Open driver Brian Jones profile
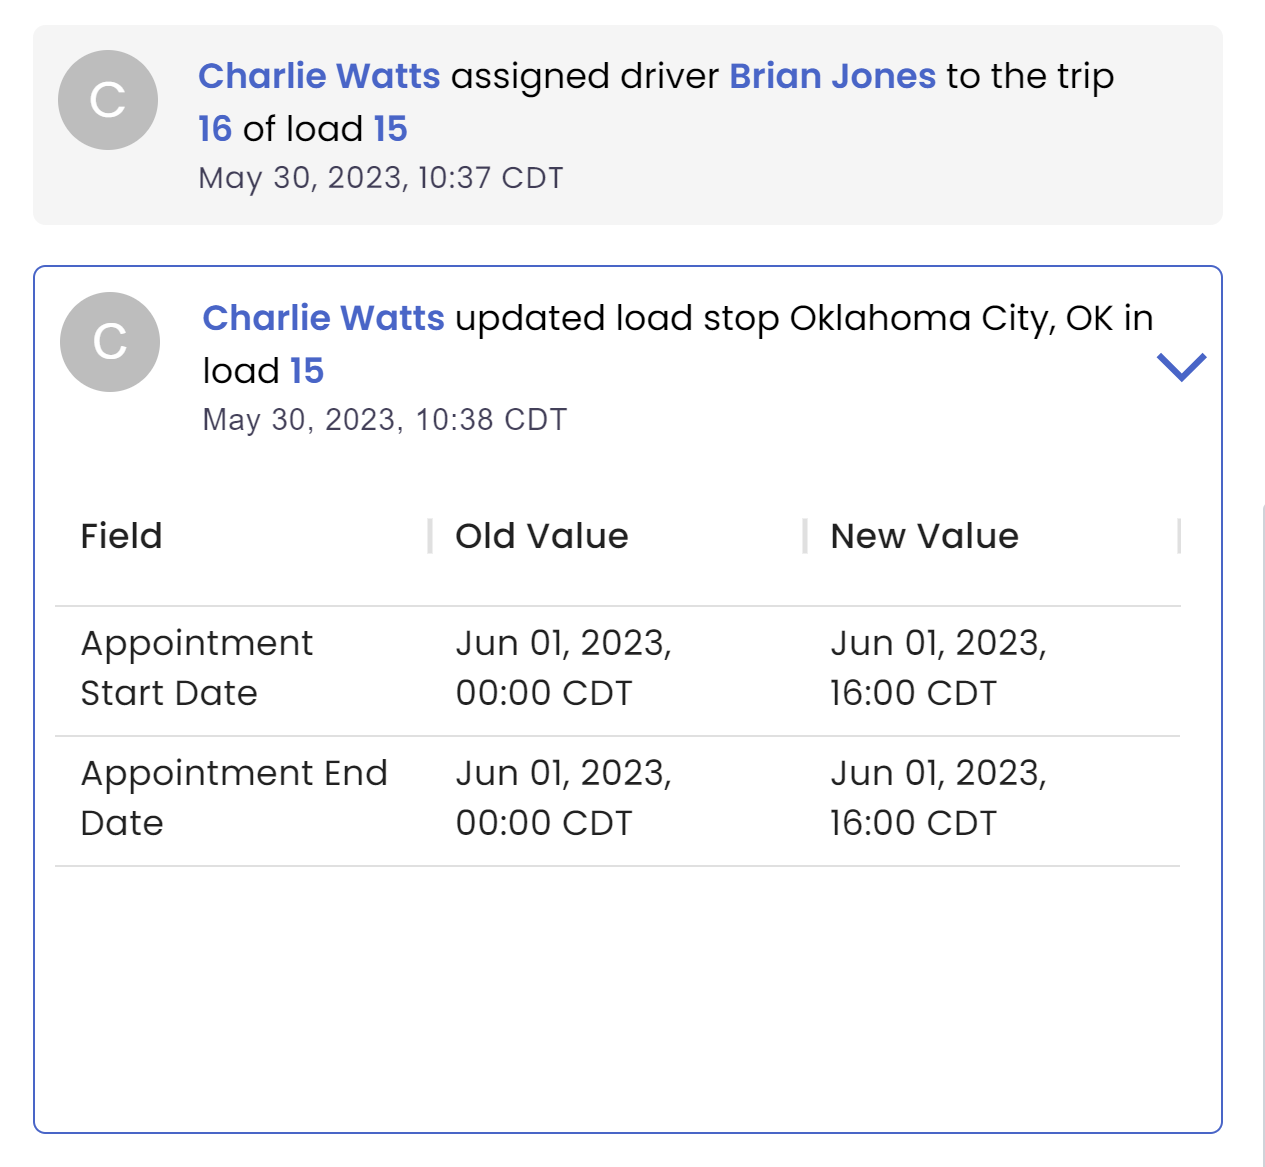 (x=832, y=75)
